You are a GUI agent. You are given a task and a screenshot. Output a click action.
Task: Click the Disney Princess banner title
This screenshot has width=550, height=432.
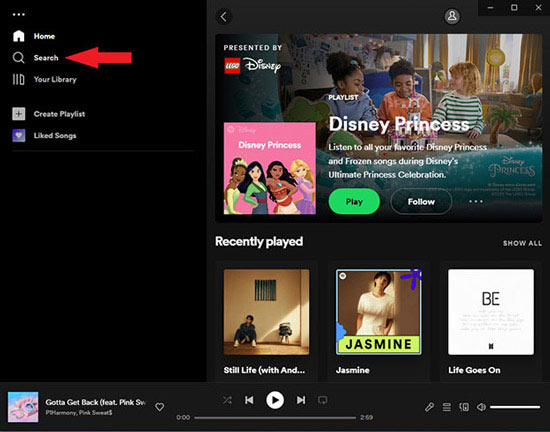pos(399,124)
